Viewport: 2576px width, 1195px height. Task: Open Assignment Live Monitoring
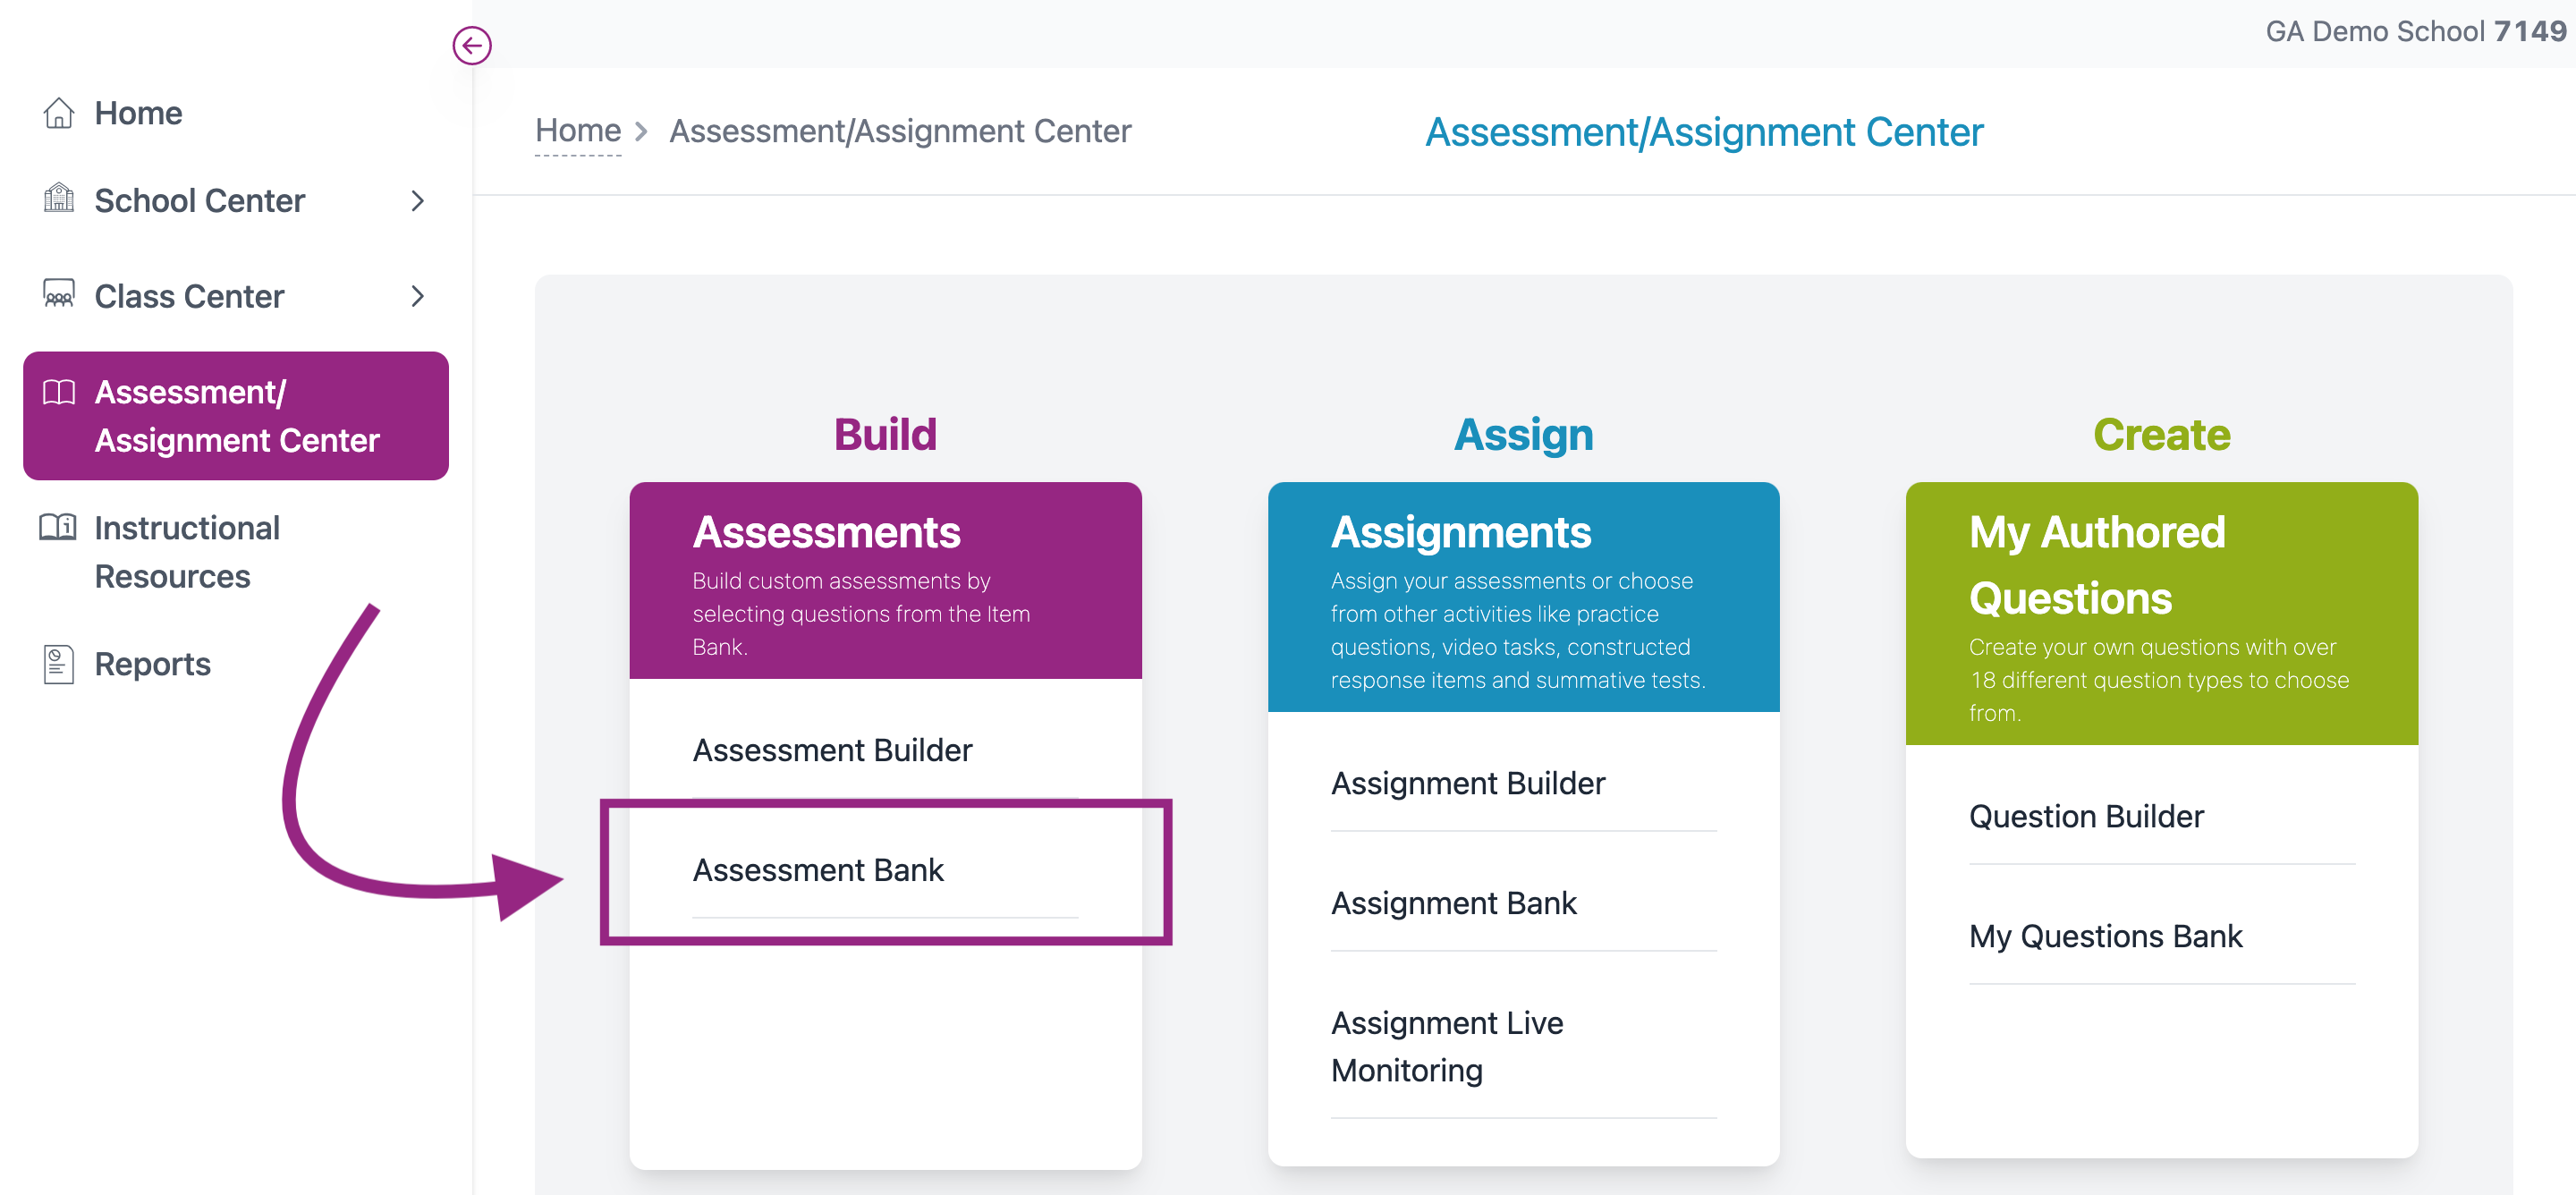pyautogui.click(x=1446, y=1046)
